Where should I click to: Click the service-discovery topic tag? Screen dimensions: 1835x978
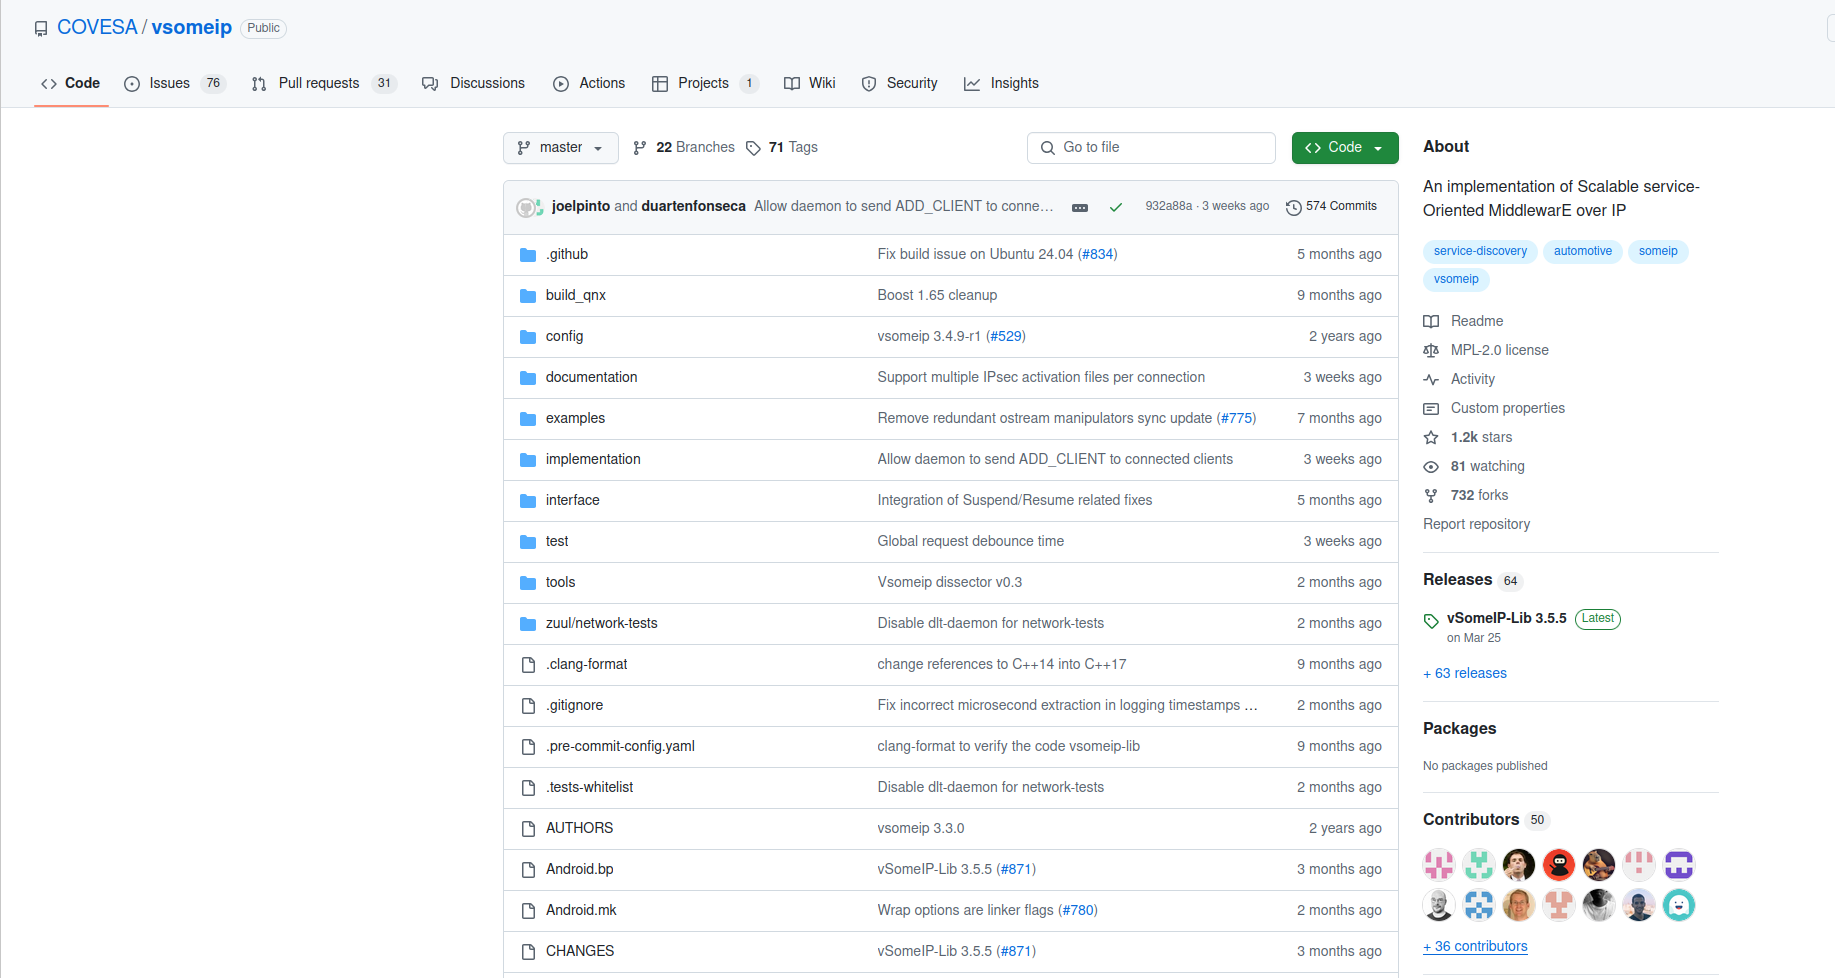pos(1480,252)
